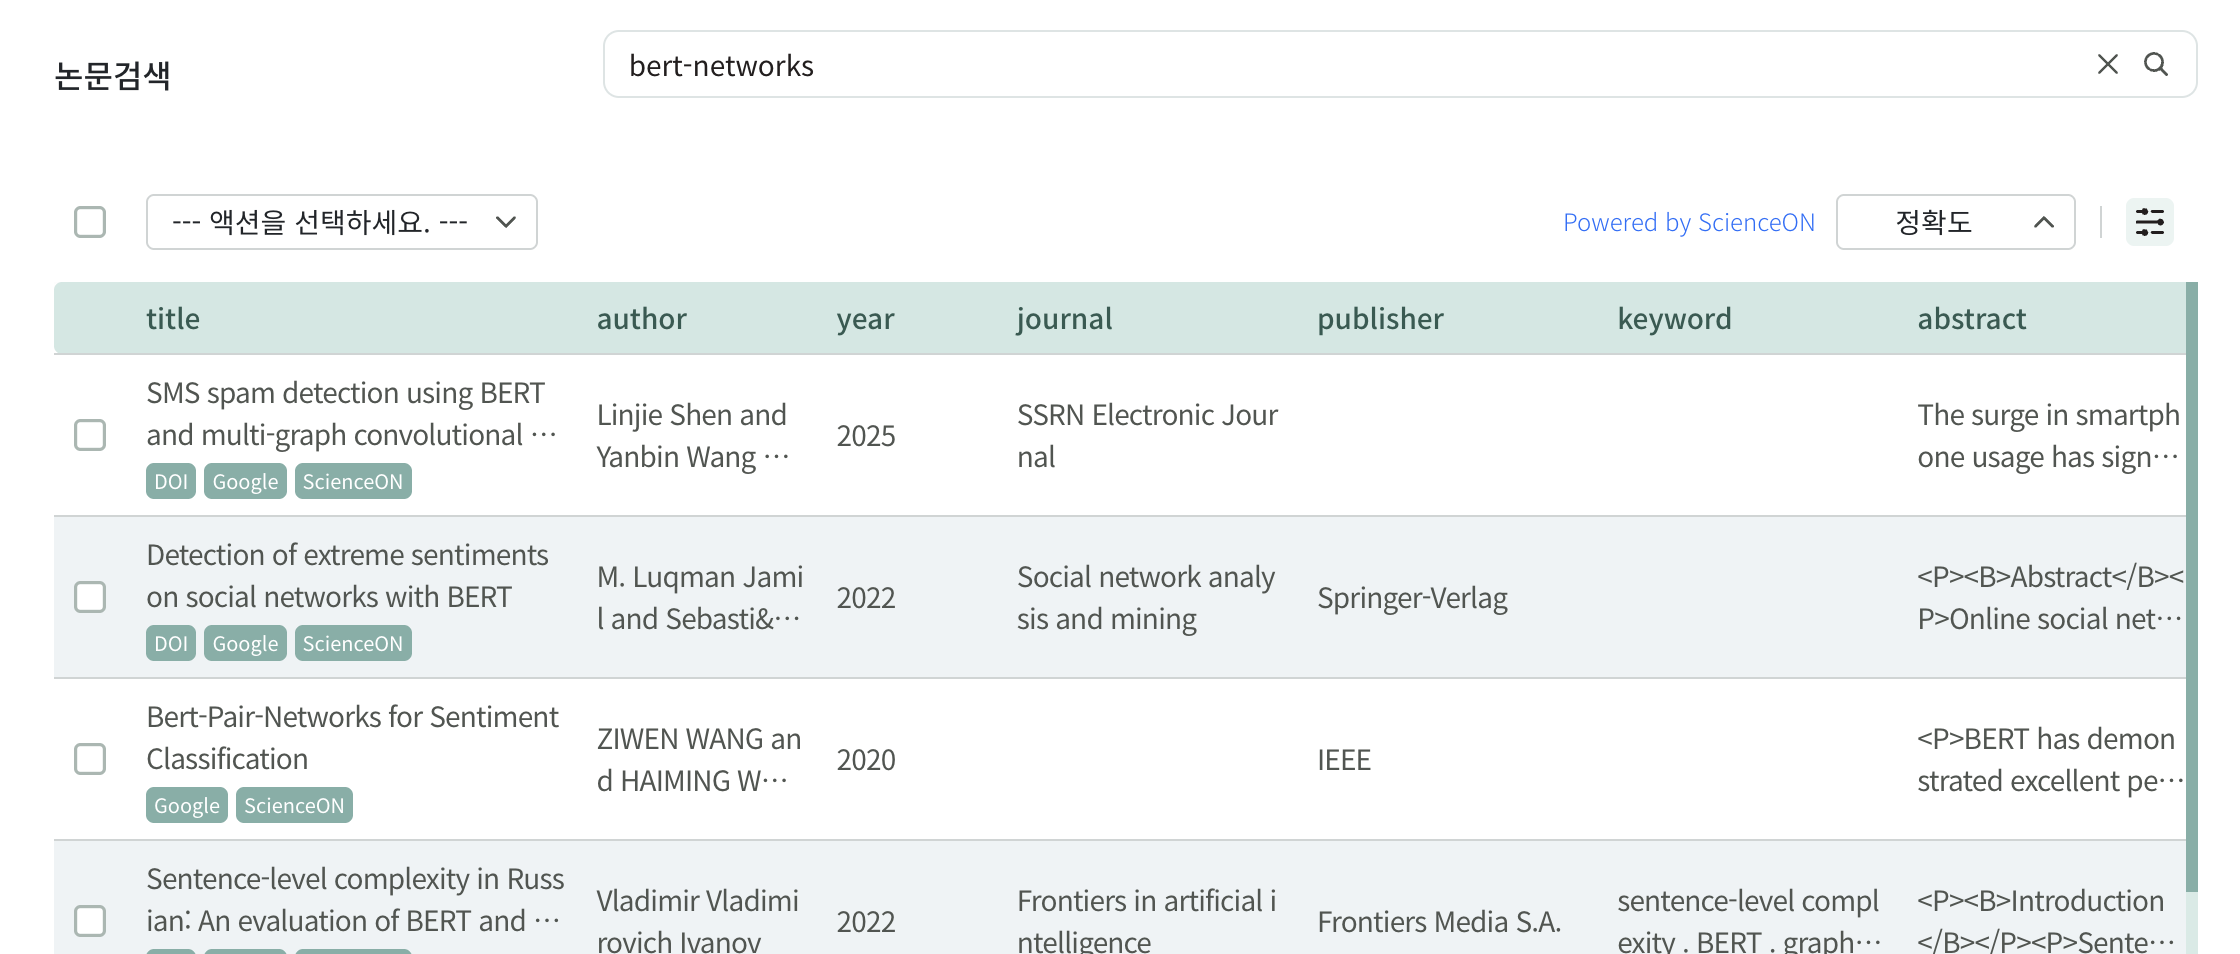Click the journal column header
The height and width of the screenshot is (954, 2240).
(1065, 319)
